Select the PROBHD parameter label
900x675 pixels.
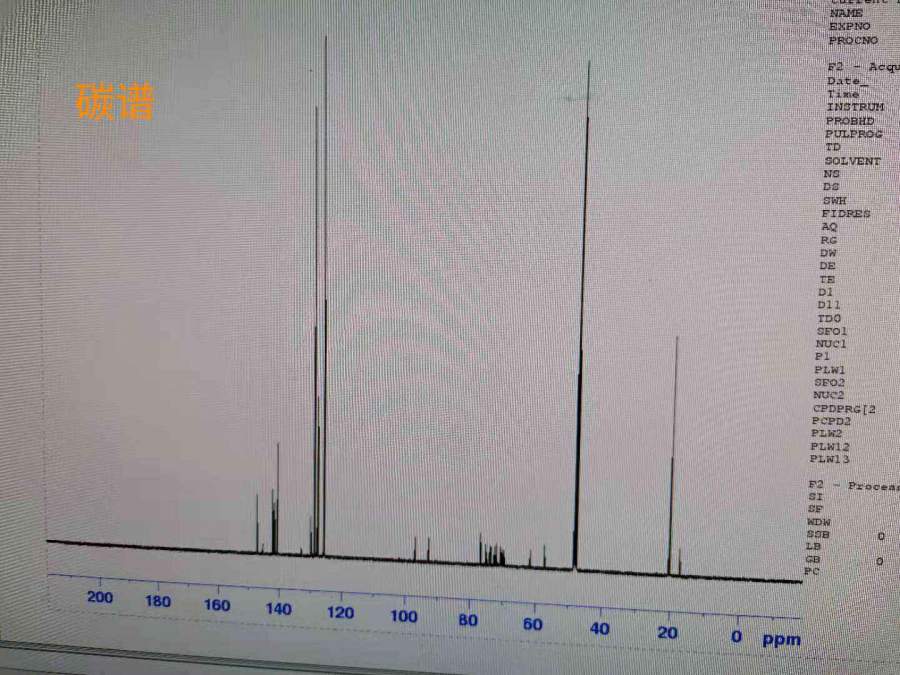(851, 121)
